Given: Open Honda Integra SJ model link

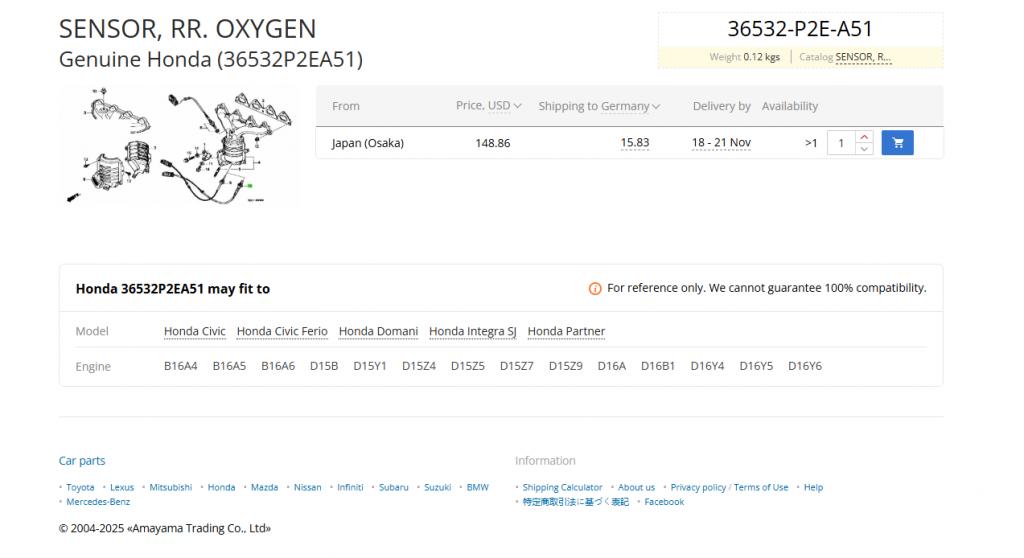Looking at the screenshot, I should [x=472, y=332].
